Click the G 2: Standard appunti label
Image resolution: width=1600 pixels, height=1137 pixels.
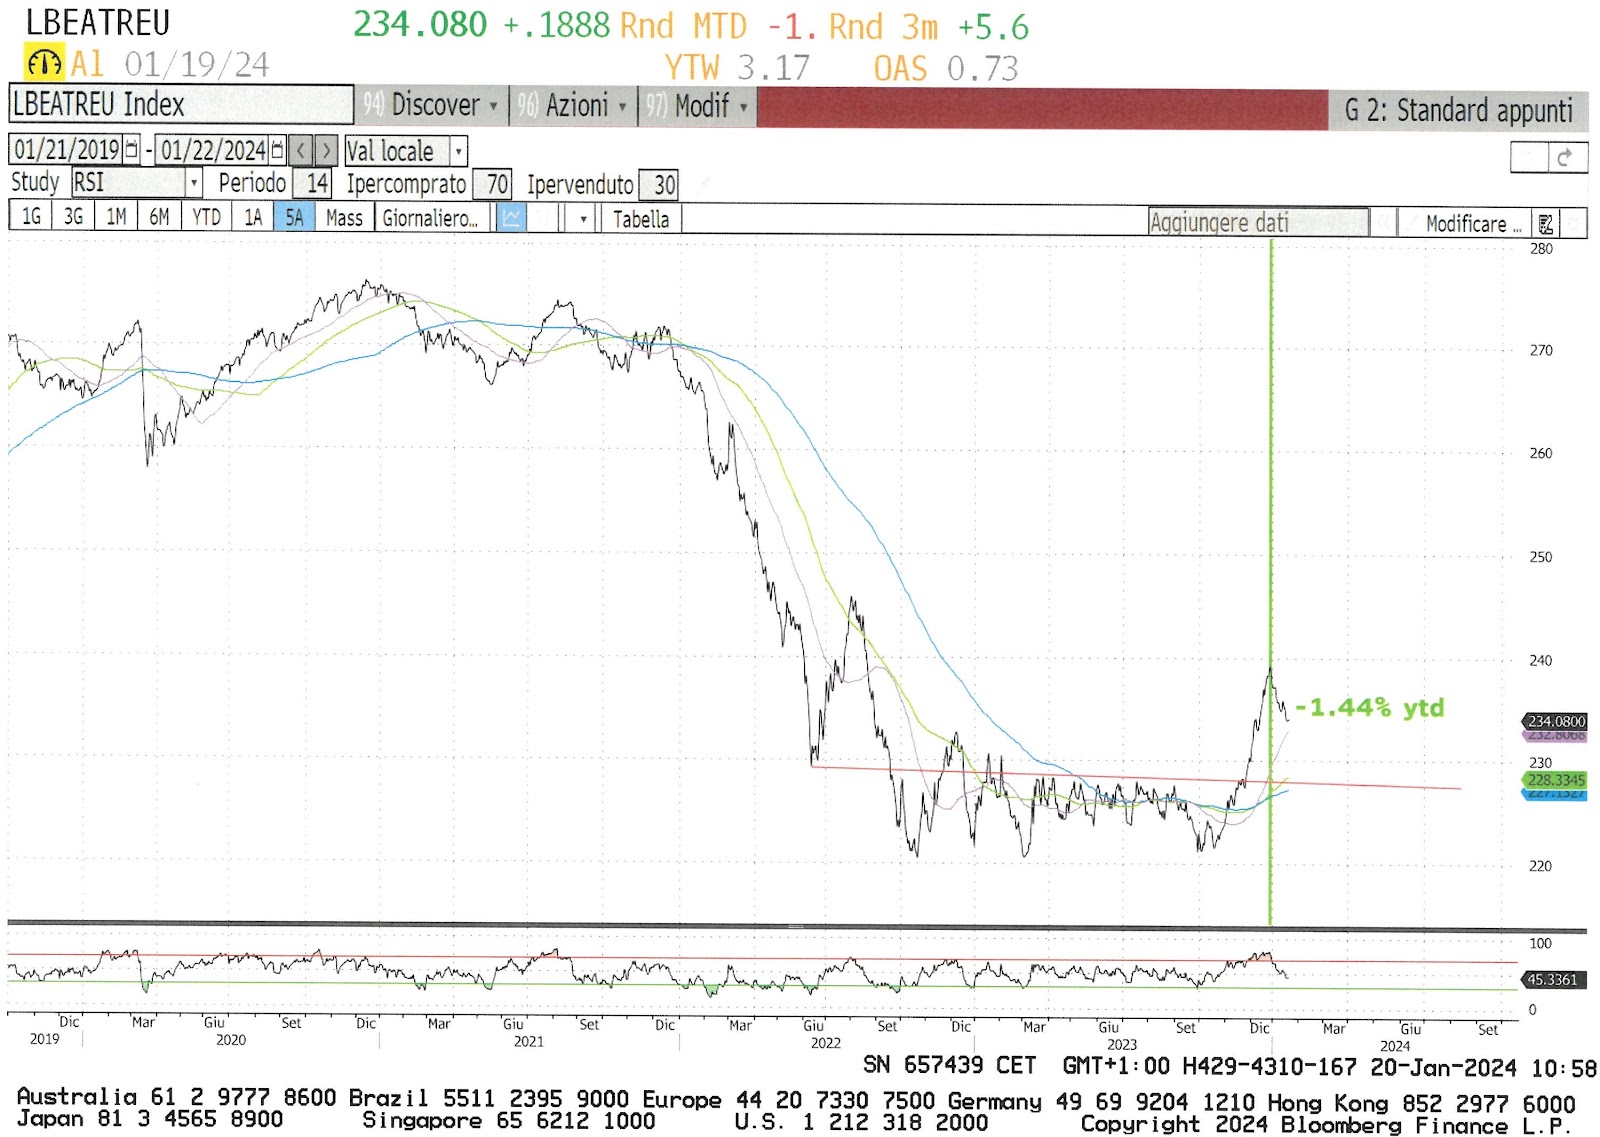pos(1458,110)
